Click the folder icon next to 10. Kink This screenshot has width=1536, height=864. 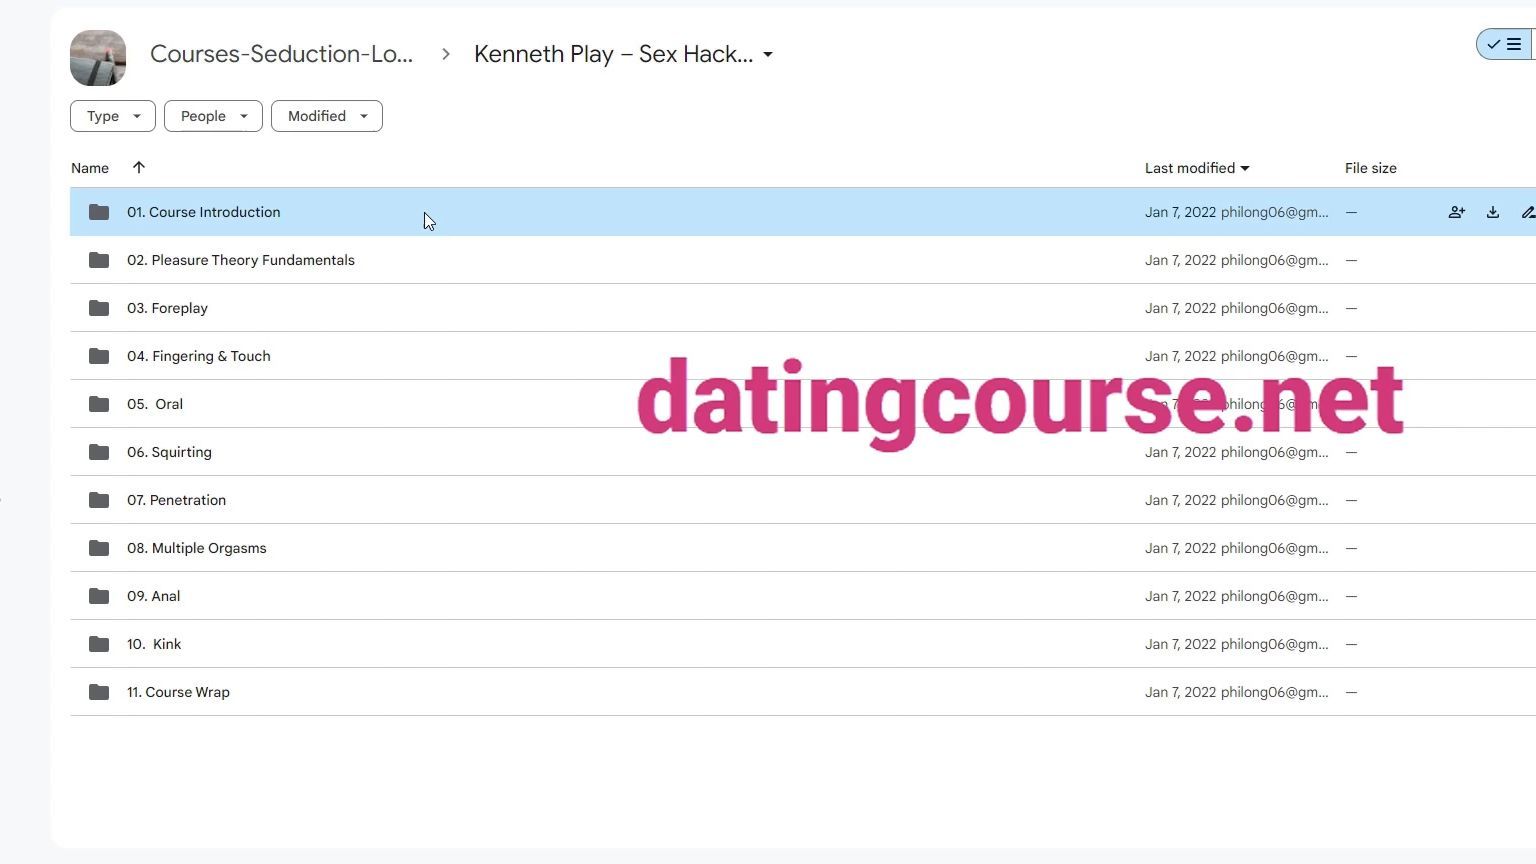(99, 644)
